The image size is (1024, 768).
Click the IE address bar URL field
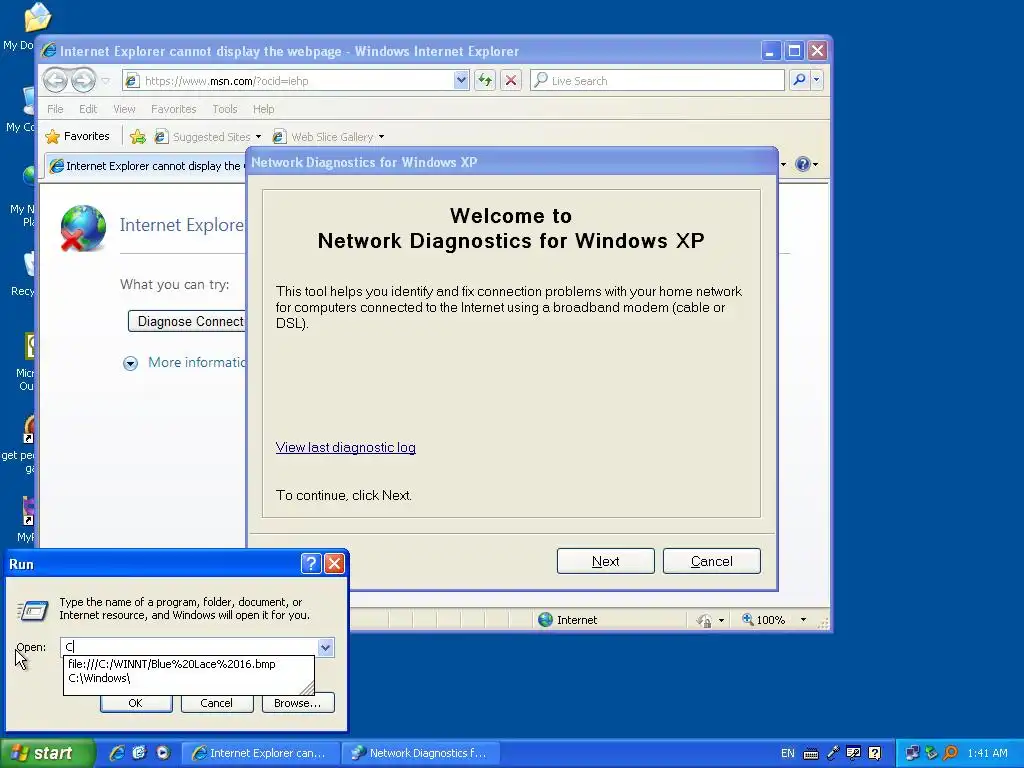(x=297, y=80)
